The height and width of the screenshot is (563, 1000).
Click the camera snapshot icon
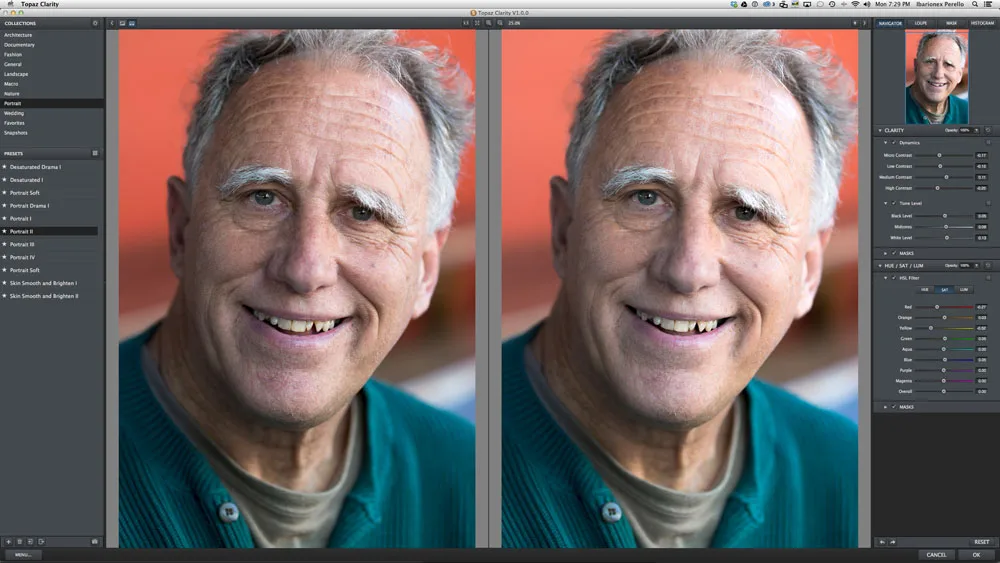95,541
